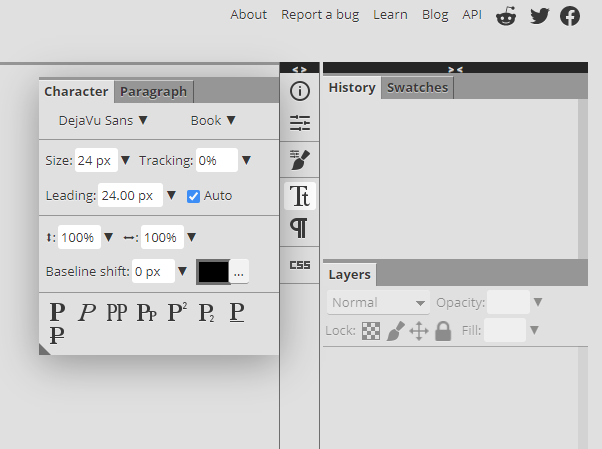602x449 pixels.
Task: Open the CSS panel icon
Action: 299,265
